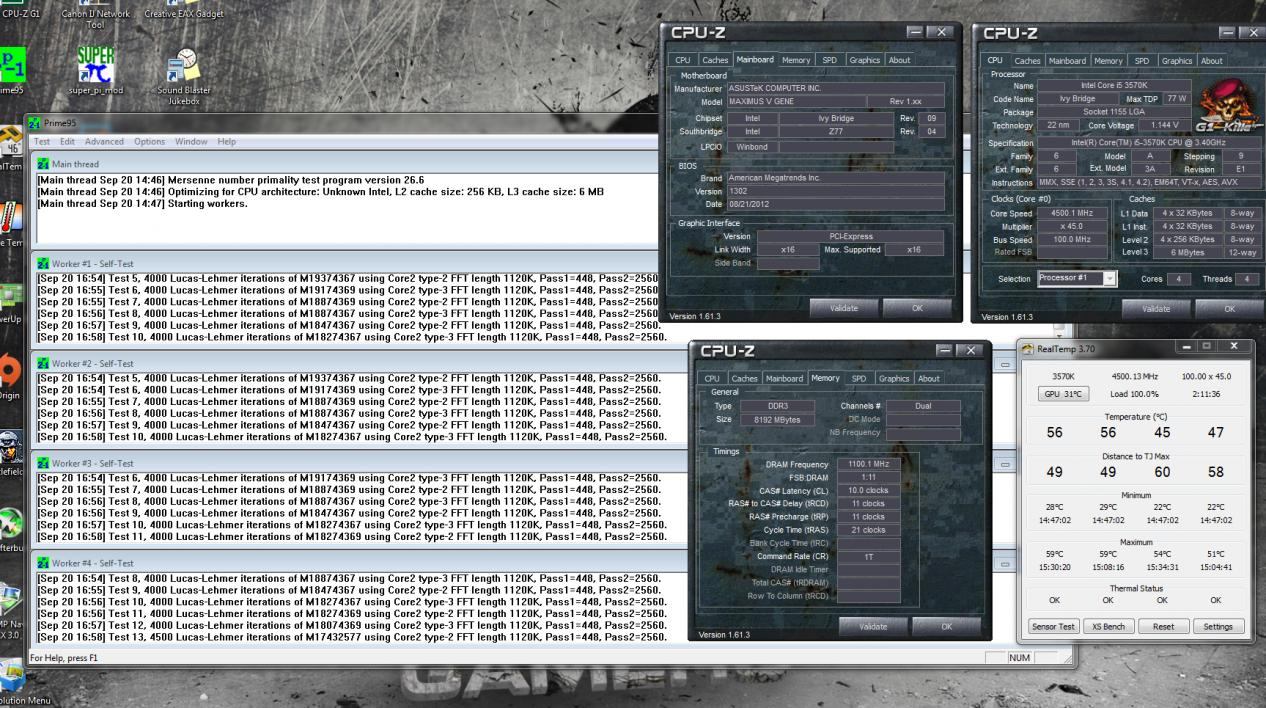The image size is (1266, 708).
Task: Switch to Mainboard tab in processor CPU-Z window
Action: coord(1066,60)
